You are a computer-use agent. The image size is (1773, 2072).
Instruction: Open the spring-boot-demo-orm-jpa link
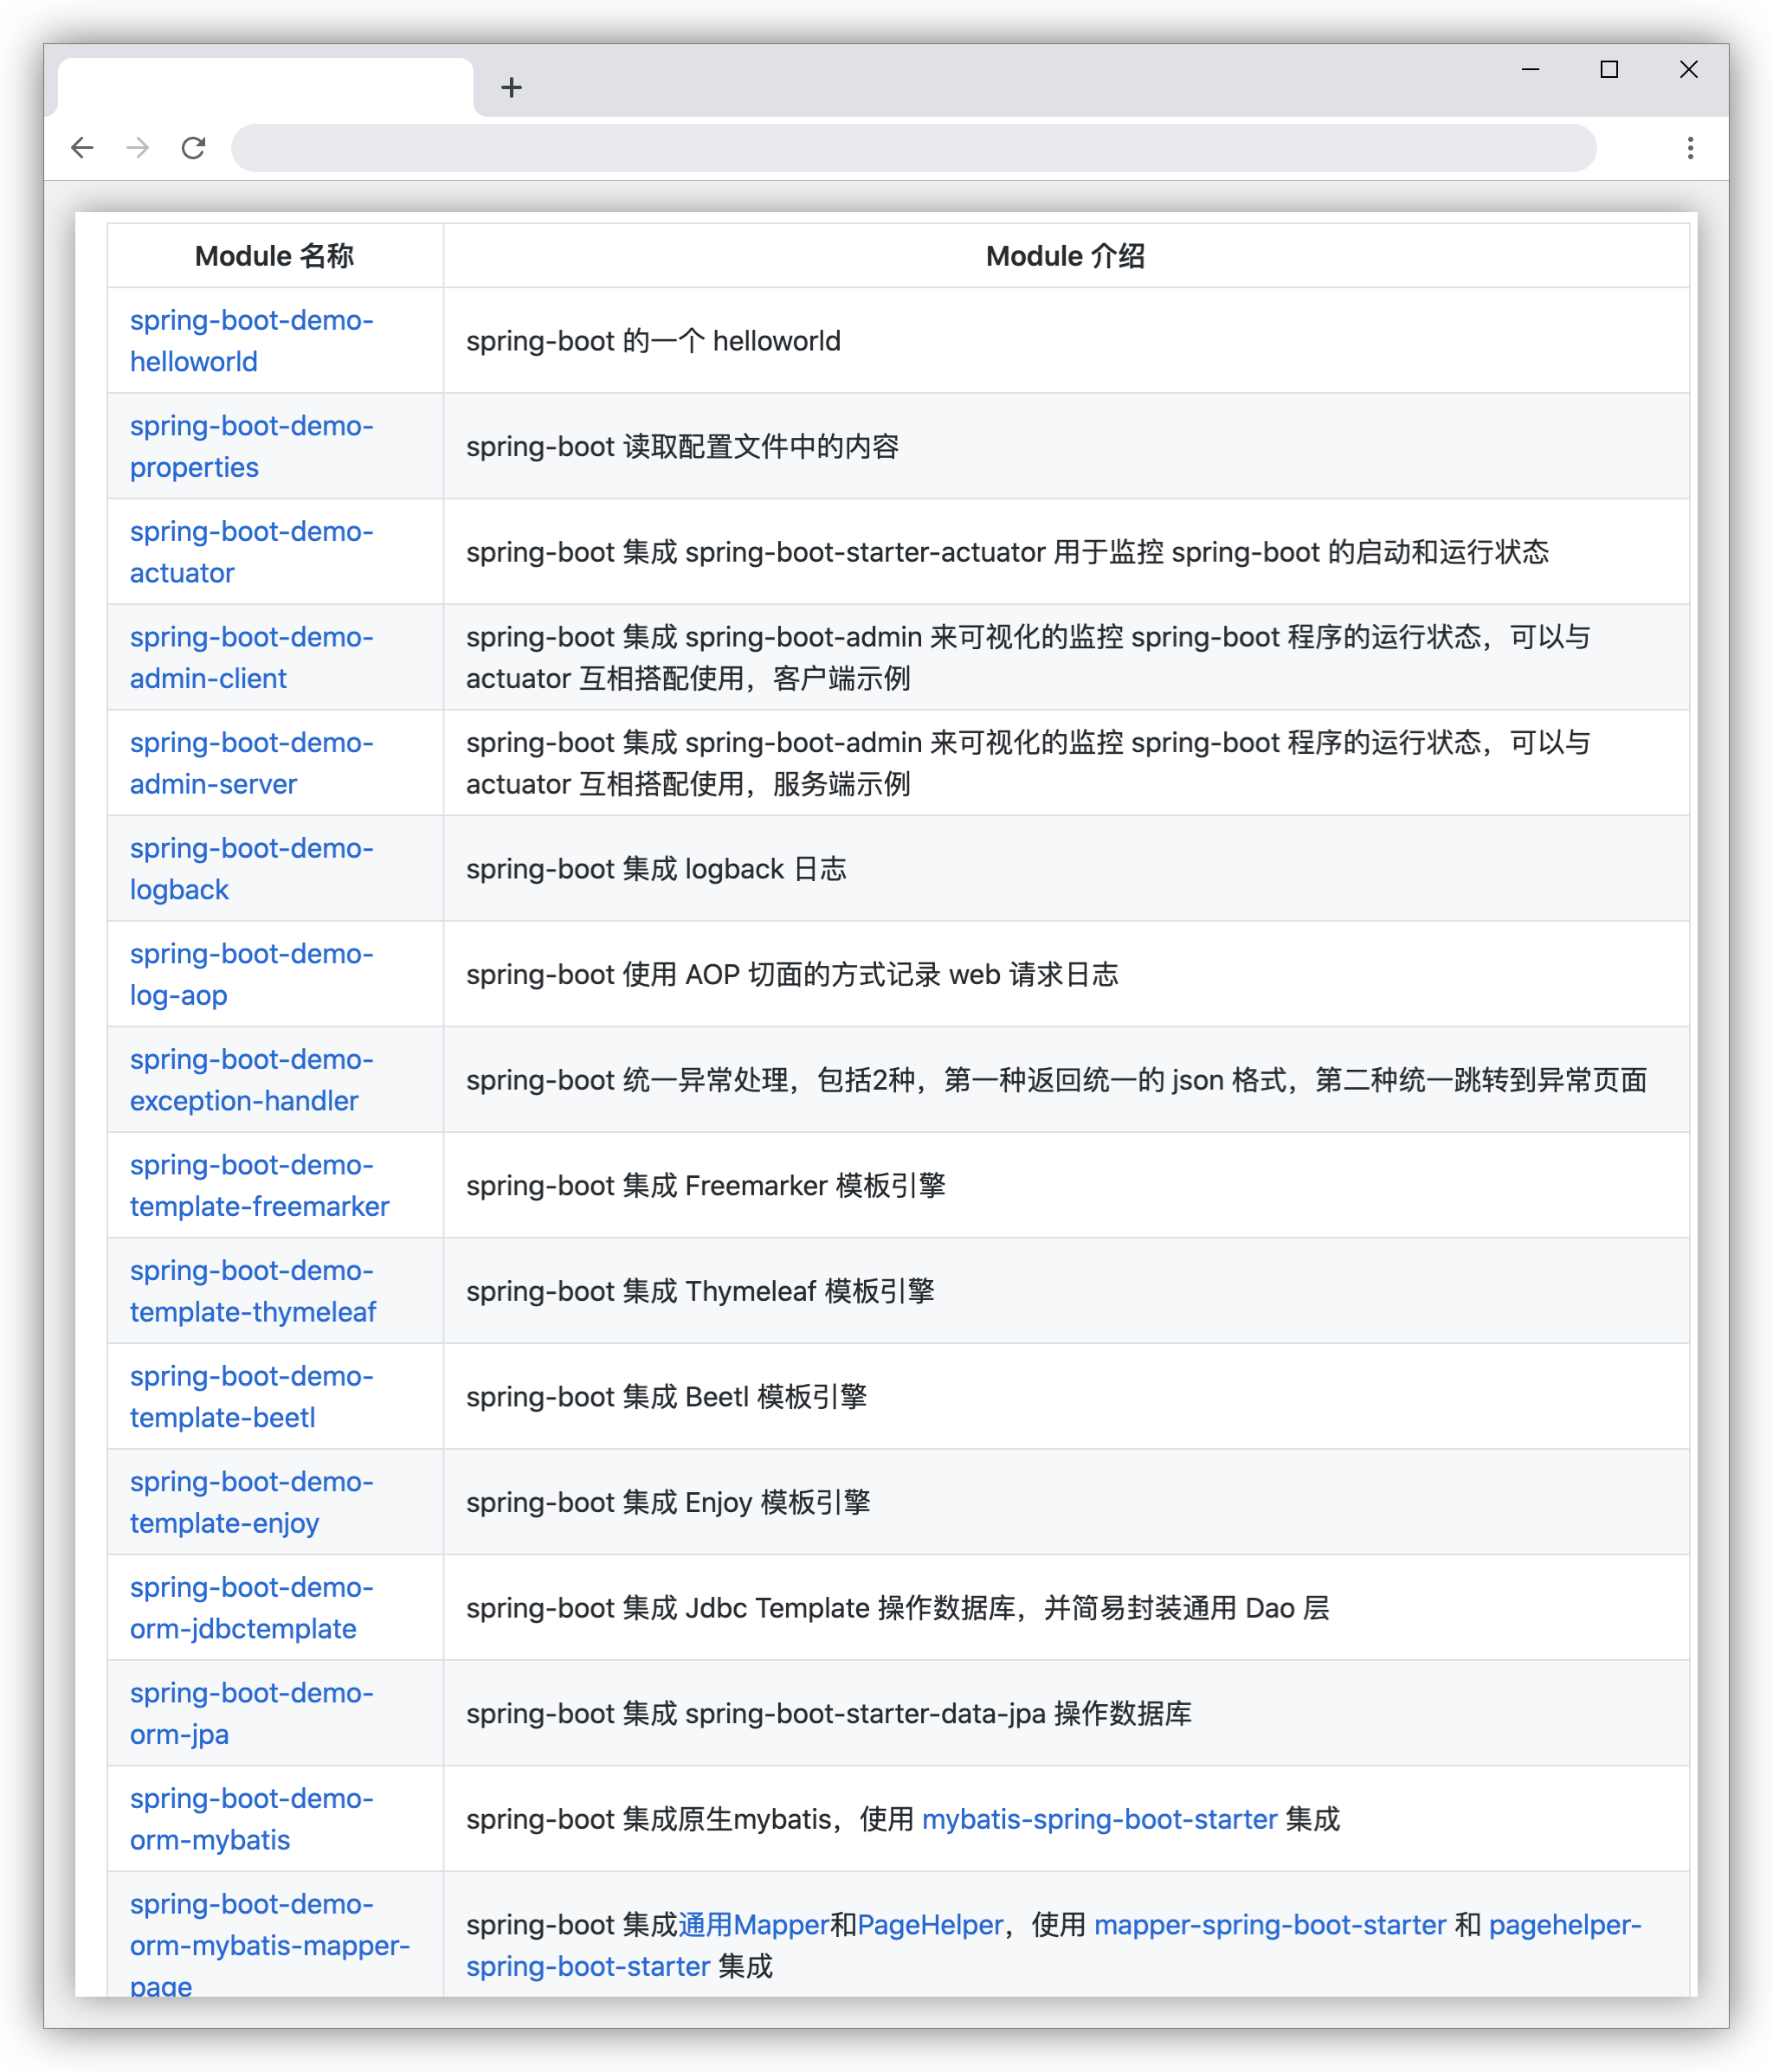pyautogui.click(x=251, y=1713)
